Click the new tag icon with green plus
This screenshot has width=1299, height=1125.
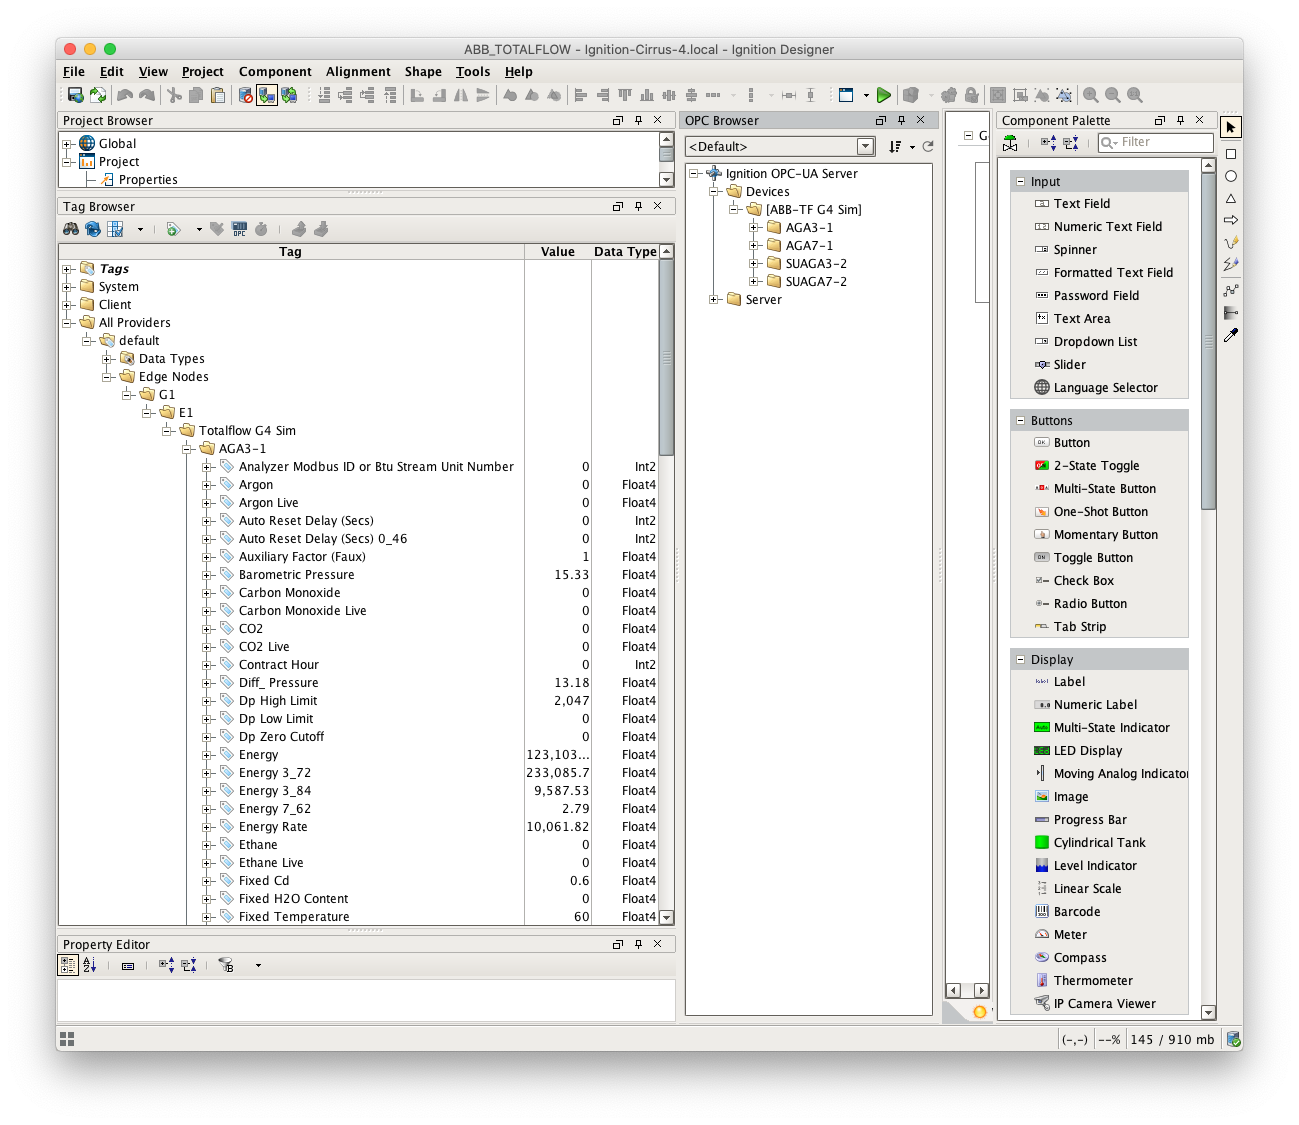173,229
